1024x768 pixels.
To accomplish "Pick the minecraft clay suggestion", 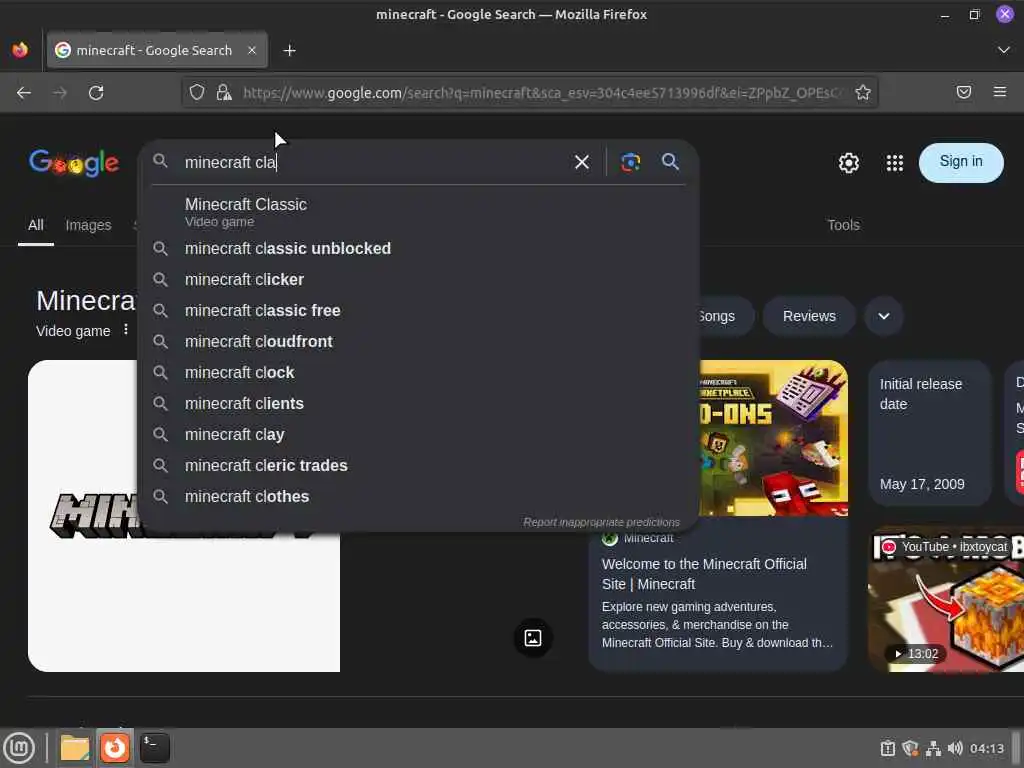I will (418, 434).
